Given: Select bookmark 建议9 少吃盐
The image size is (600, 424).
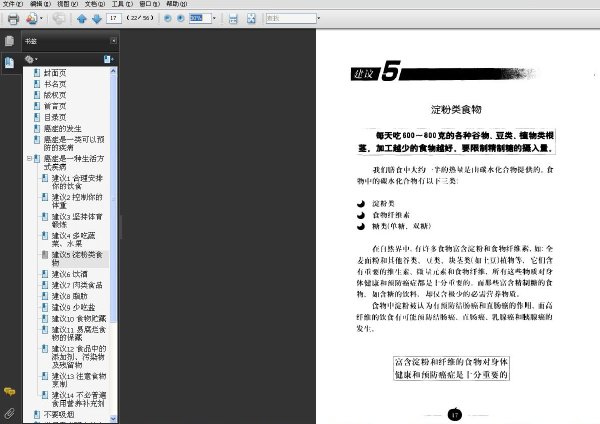Looking at the screenshot, I should (x=73, y=307).
